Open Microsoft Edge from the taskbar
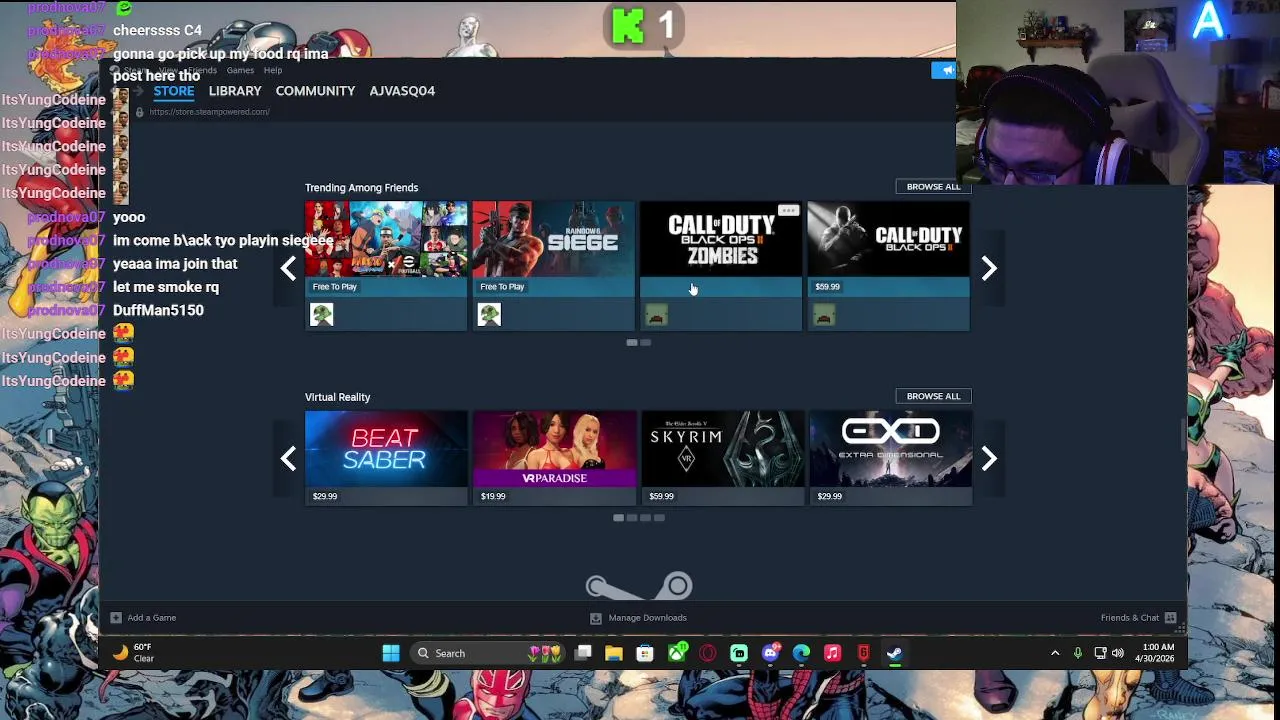Image resolution: width=1280 pixels, height=720 pixels. point(801,653)
